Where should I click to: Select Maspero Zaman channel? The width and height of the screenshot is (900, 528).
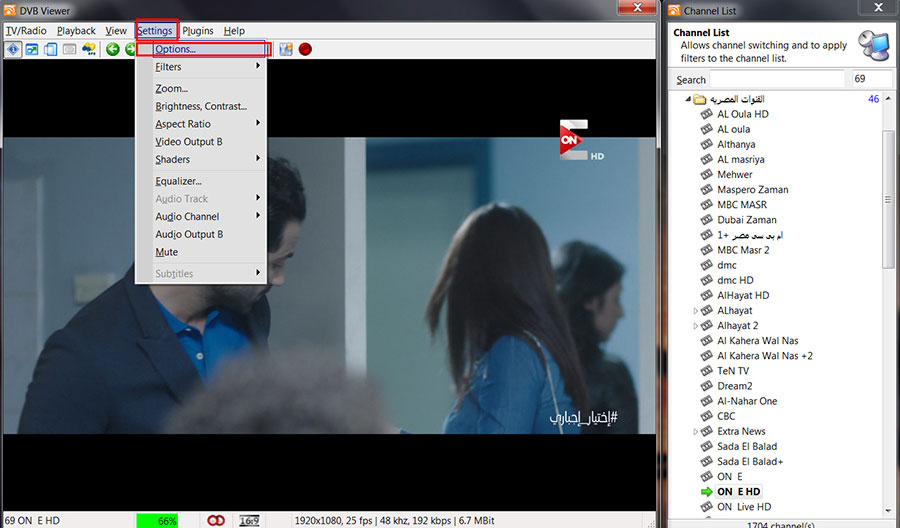752,189
